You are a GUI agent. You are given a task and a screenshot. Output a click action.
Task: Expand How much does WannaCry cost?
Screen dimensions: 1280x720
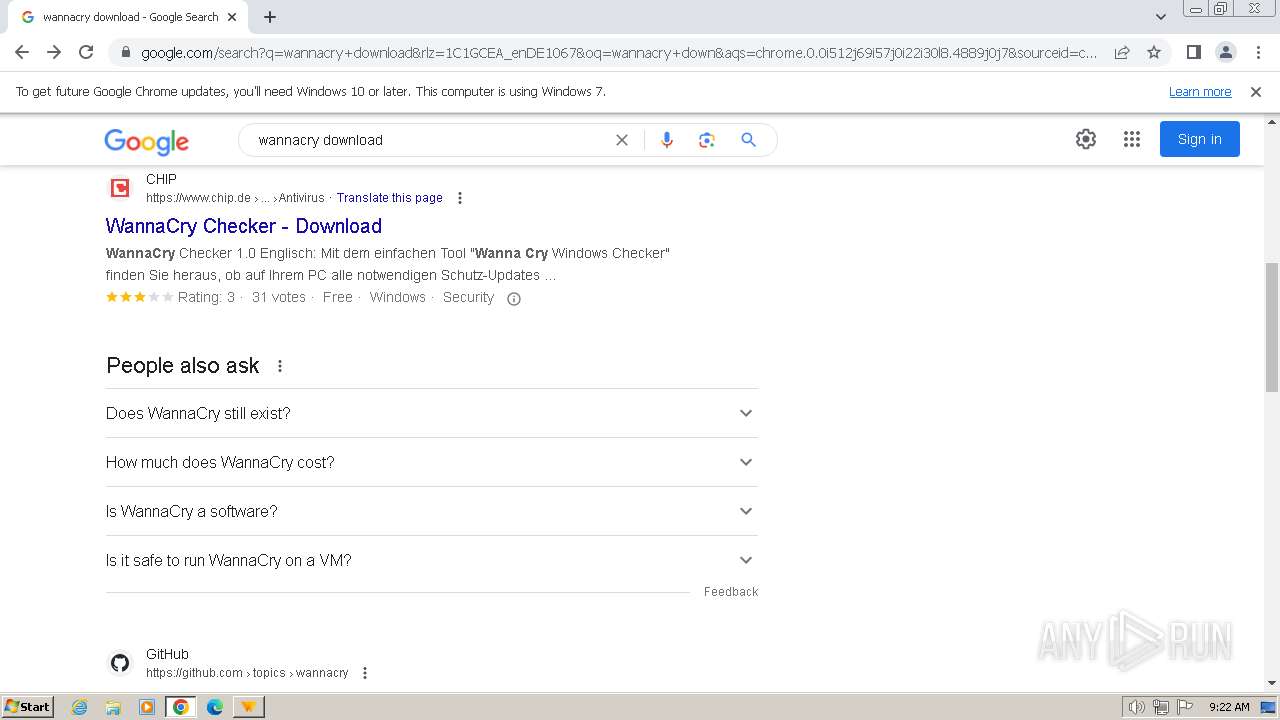432,462
